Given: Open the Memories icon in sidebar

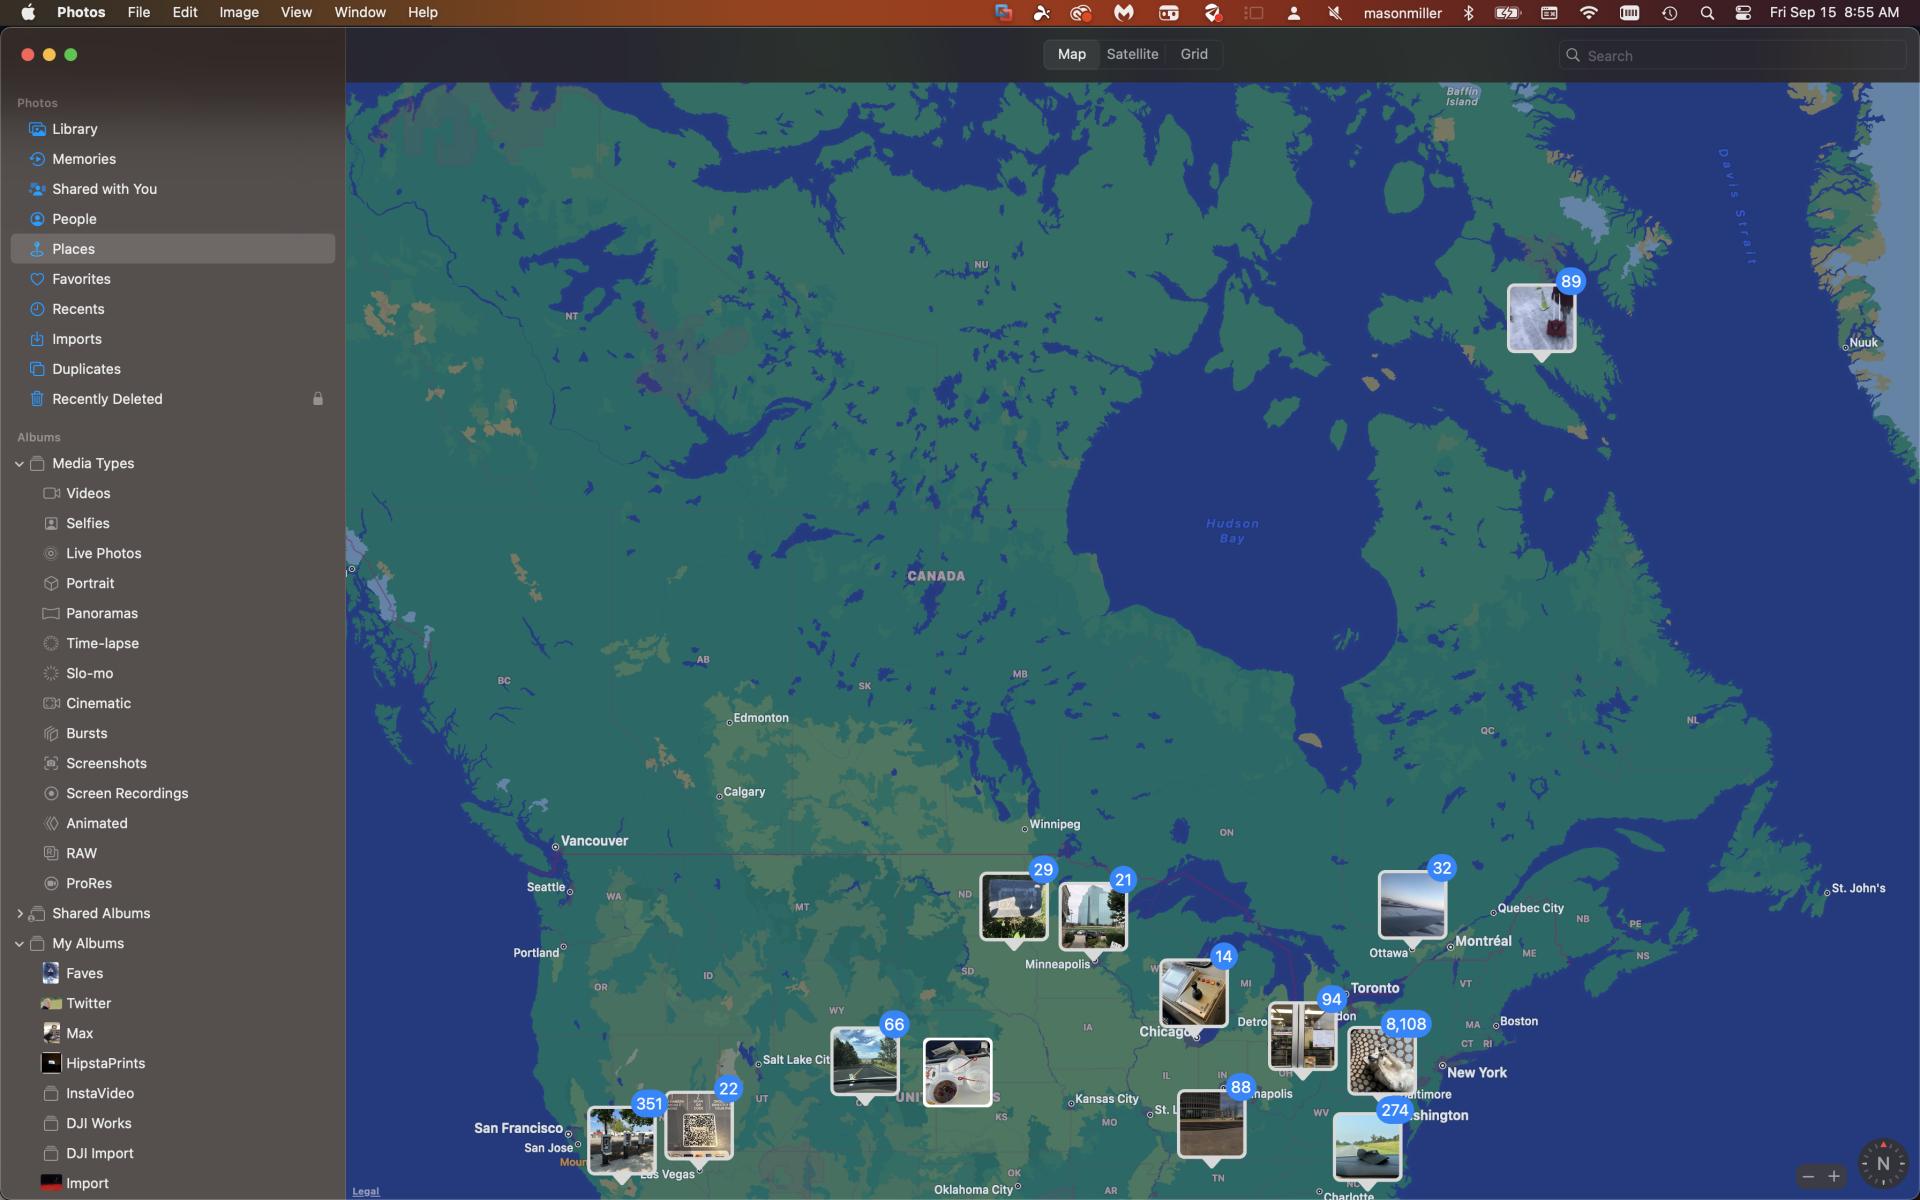Looking at the screenshot, I should 37,159.
